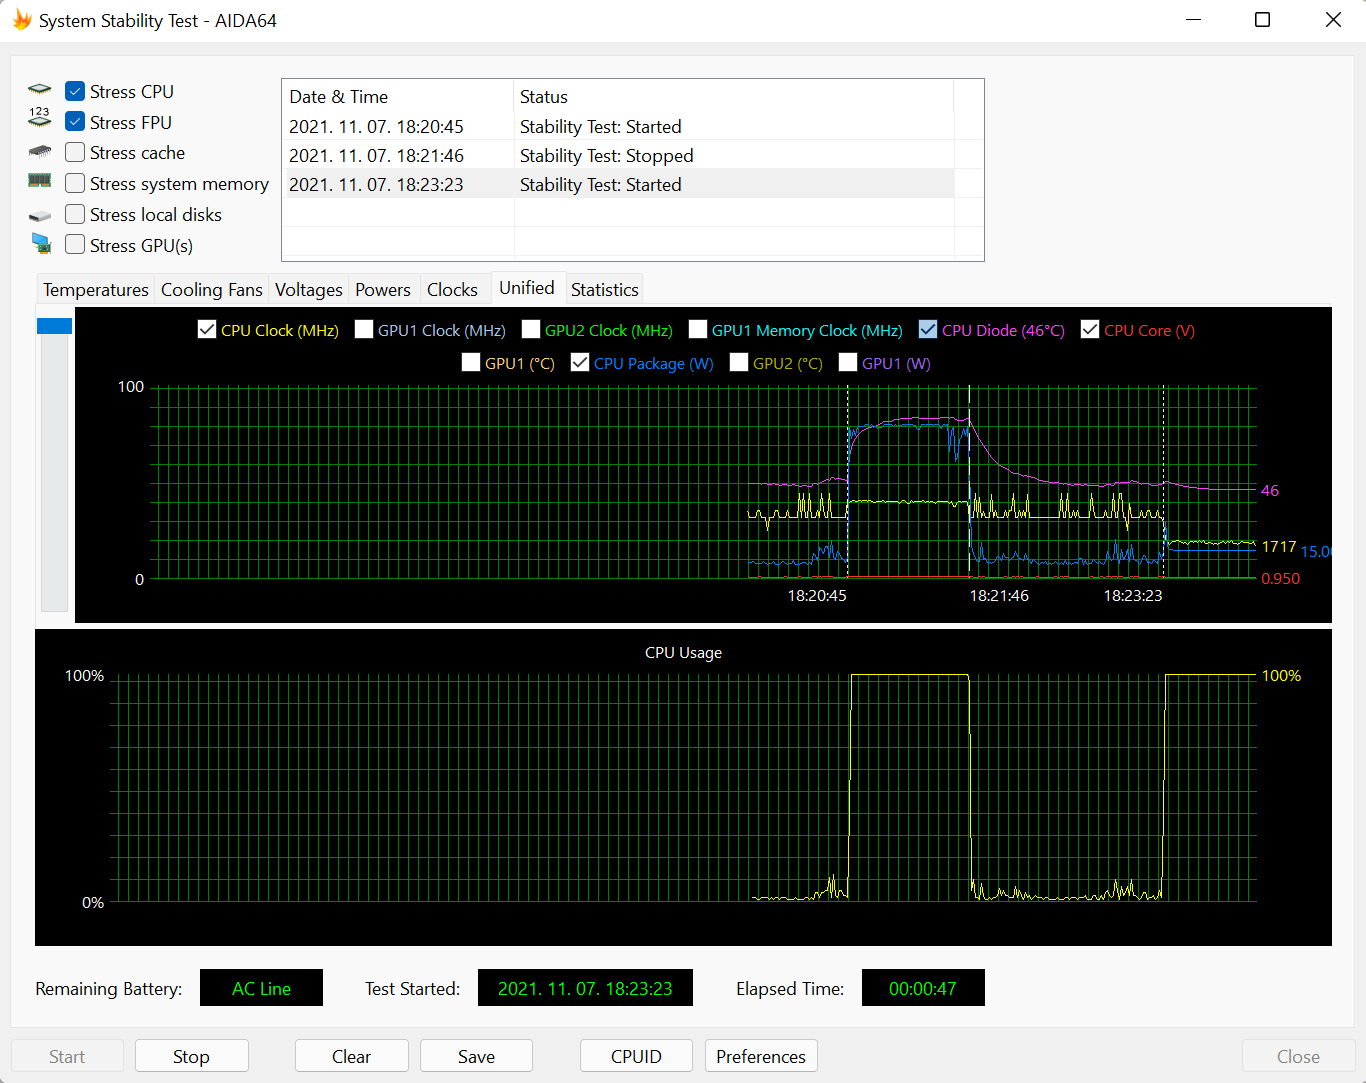Show GPU1 Clock (MHz) in graph
Image resolution: width=1366 pixels, height=1083 pixels.
click(364, 329)
